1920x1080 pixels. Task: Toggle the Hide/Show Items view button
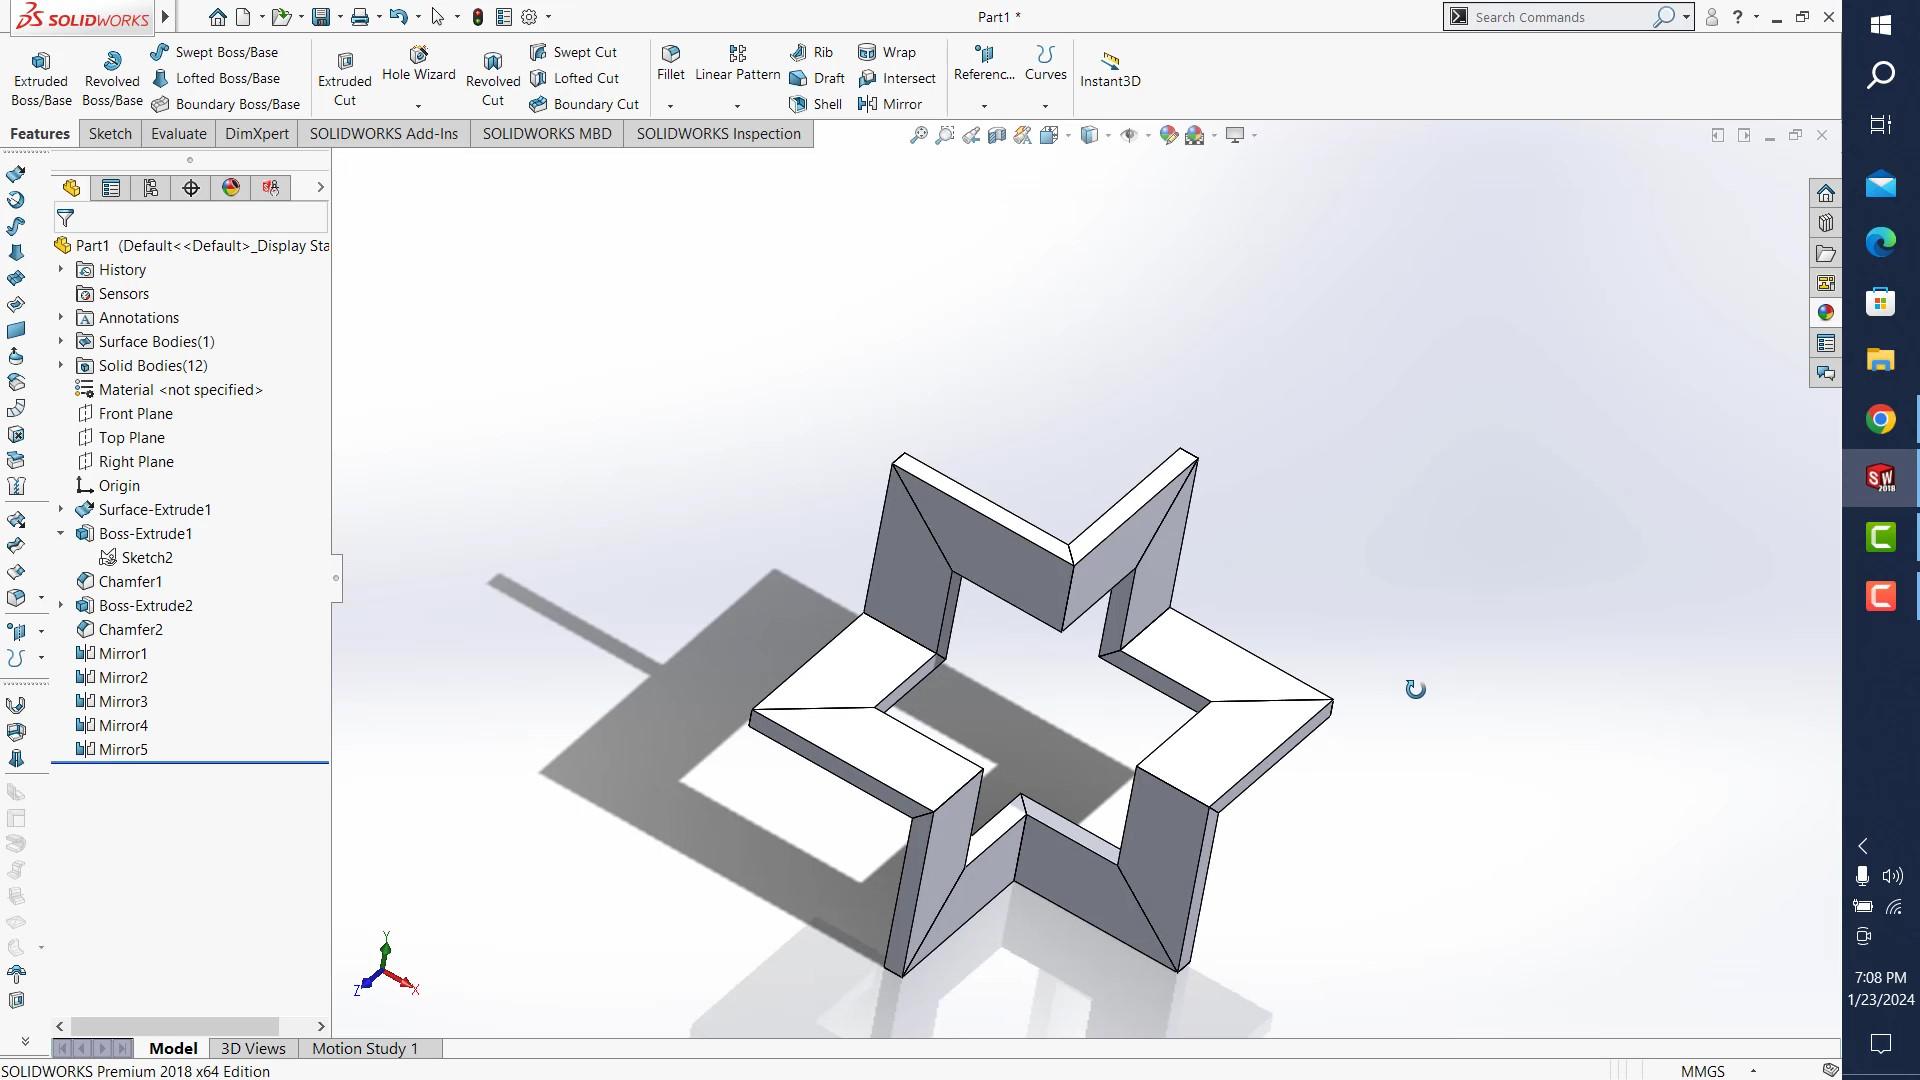tap(1129, 135)
